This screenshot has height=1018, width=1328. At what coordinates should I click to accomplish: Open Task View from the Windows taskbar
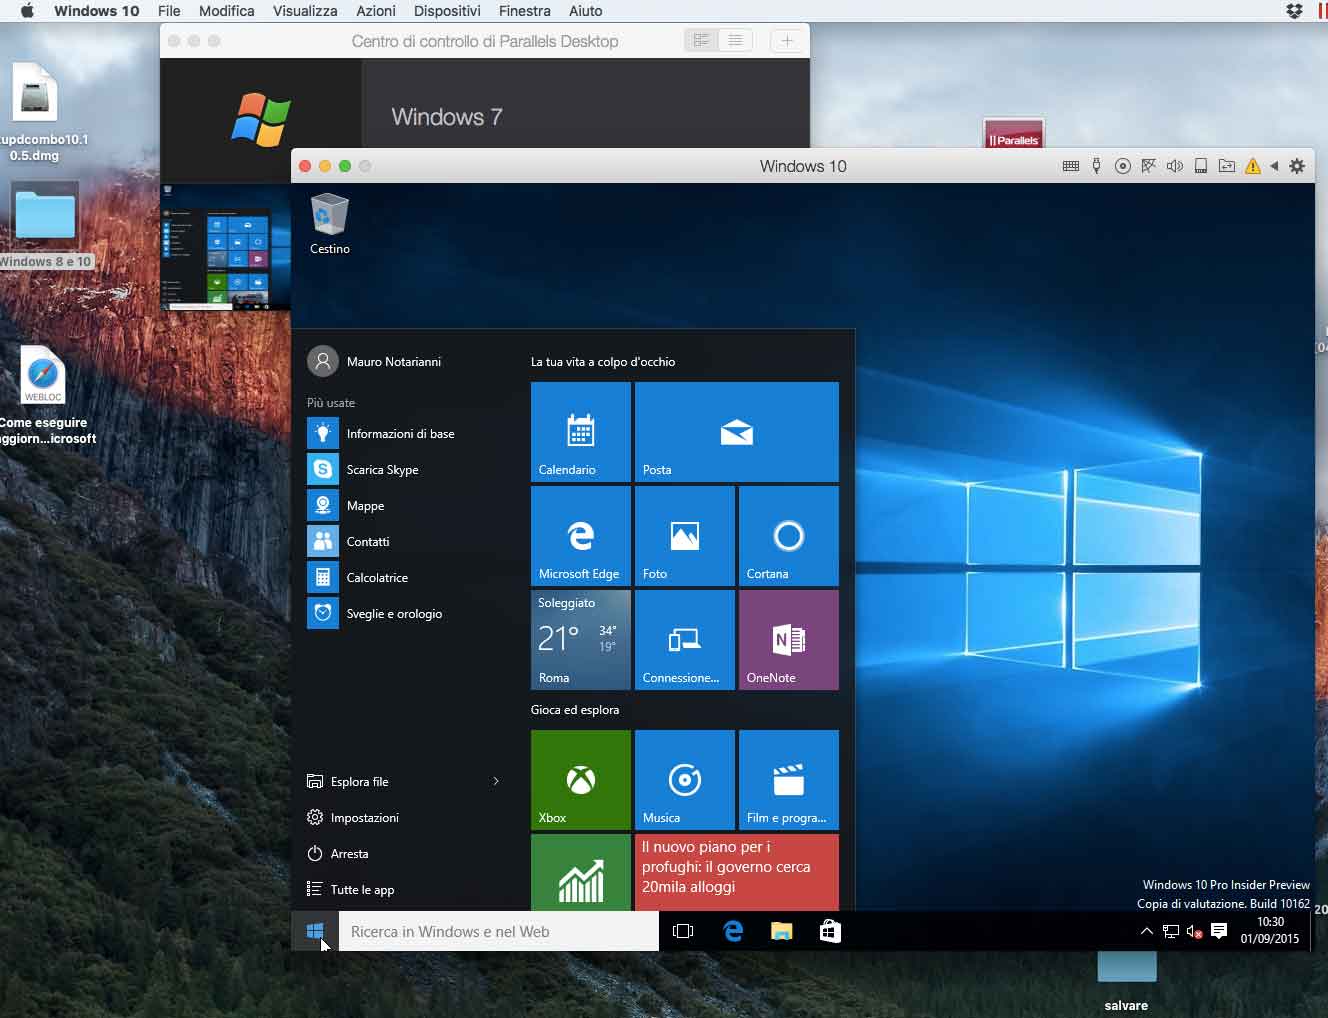(x=683, y=931)
